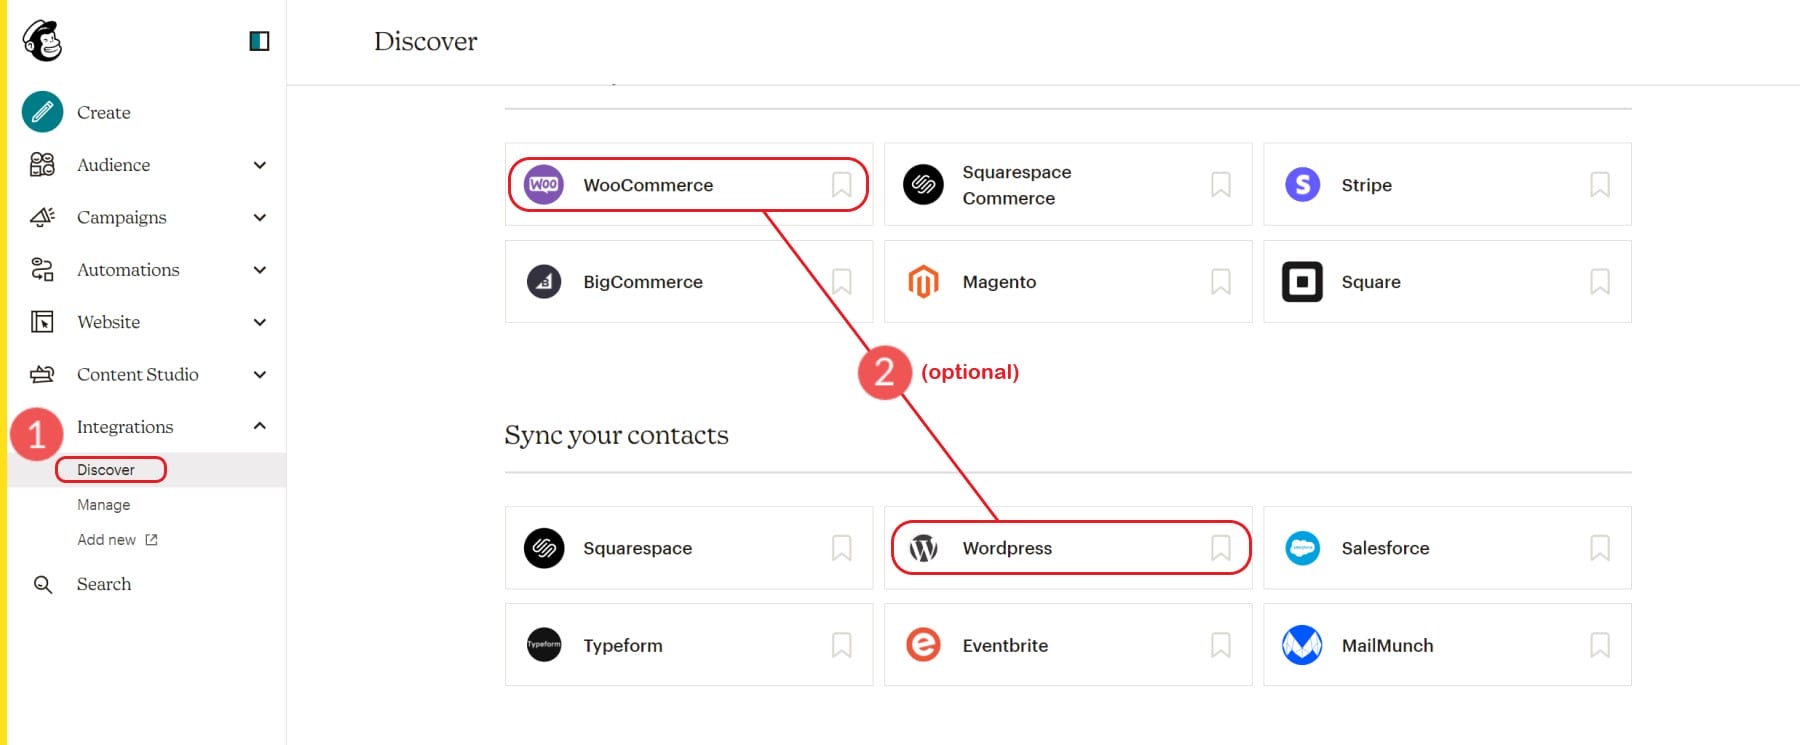Collapse the Integrations section
The width and height of the screenshot is (1800, 745).
tap(260, 426)
